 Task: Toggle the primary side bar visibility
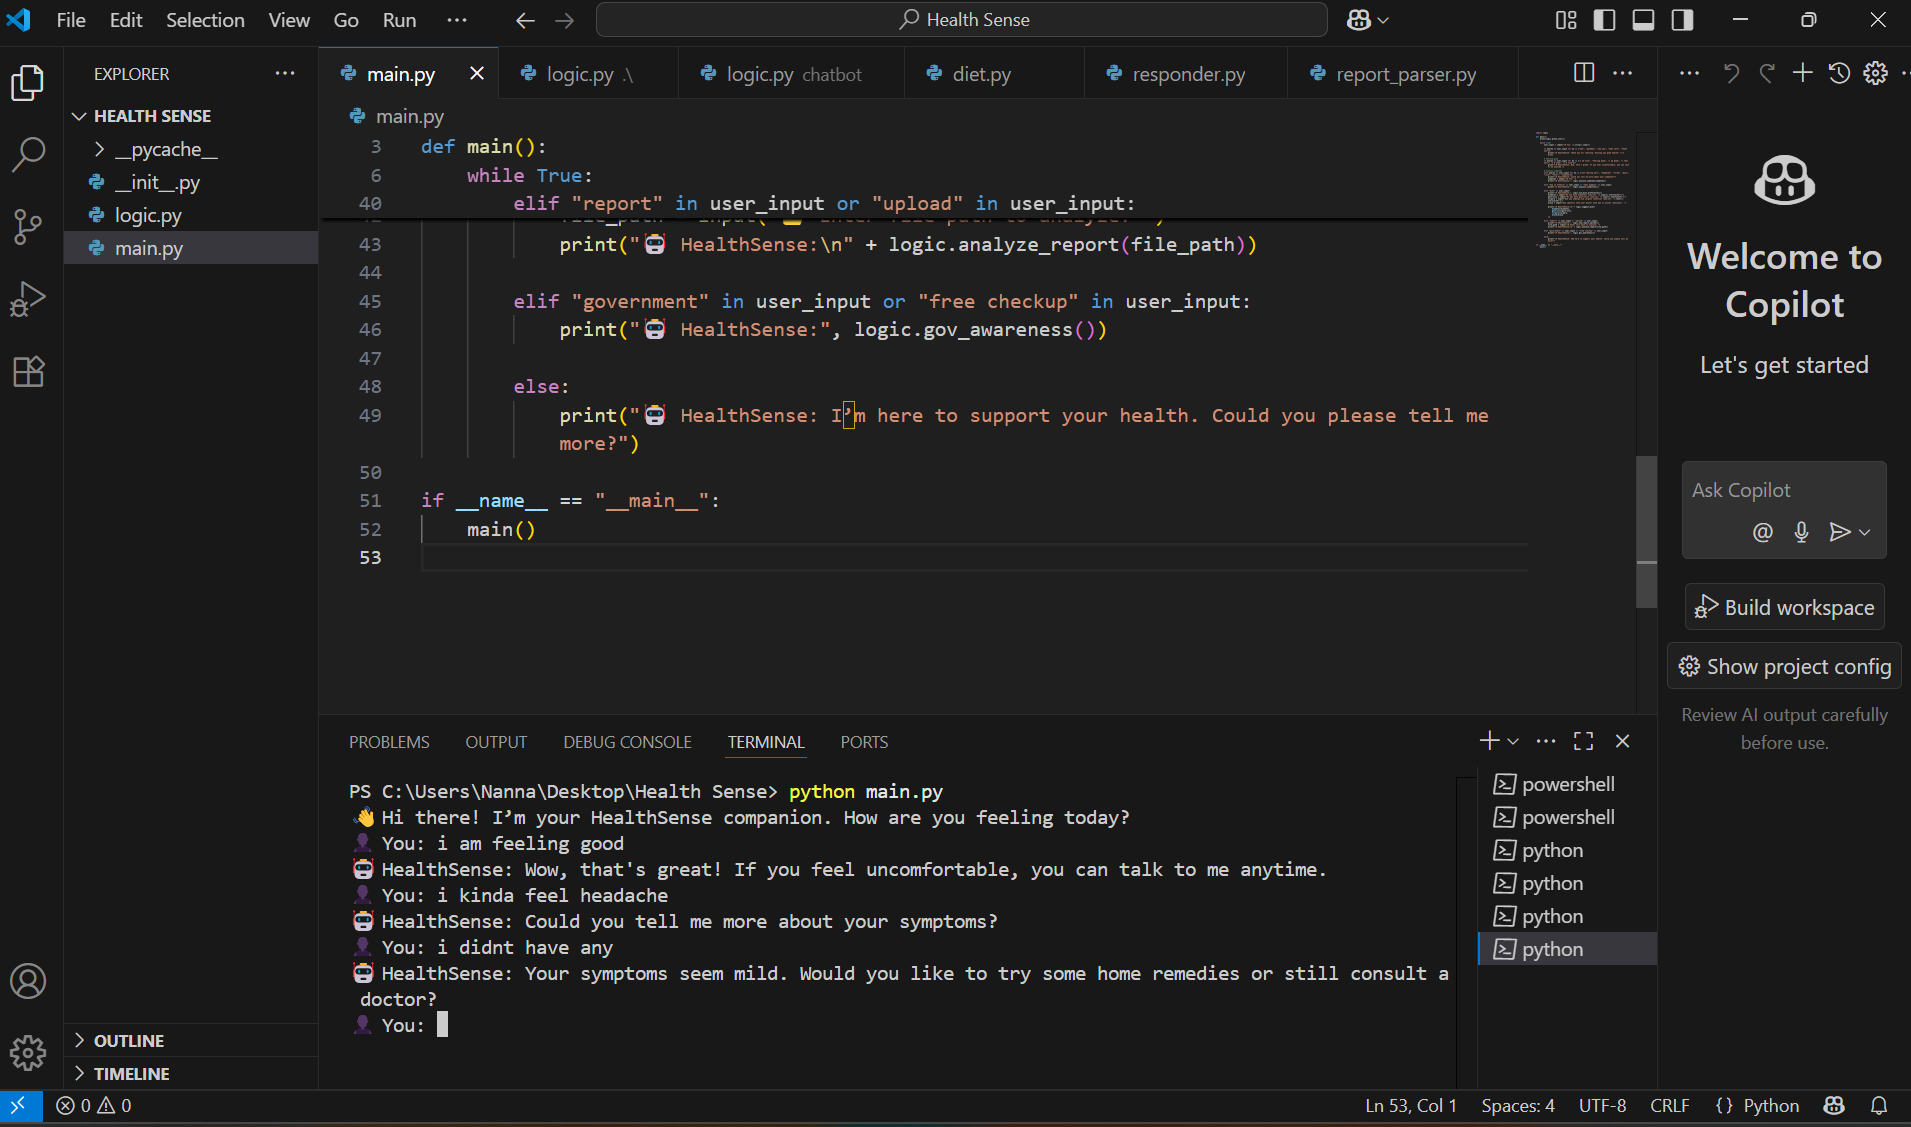pos(1604,20)
